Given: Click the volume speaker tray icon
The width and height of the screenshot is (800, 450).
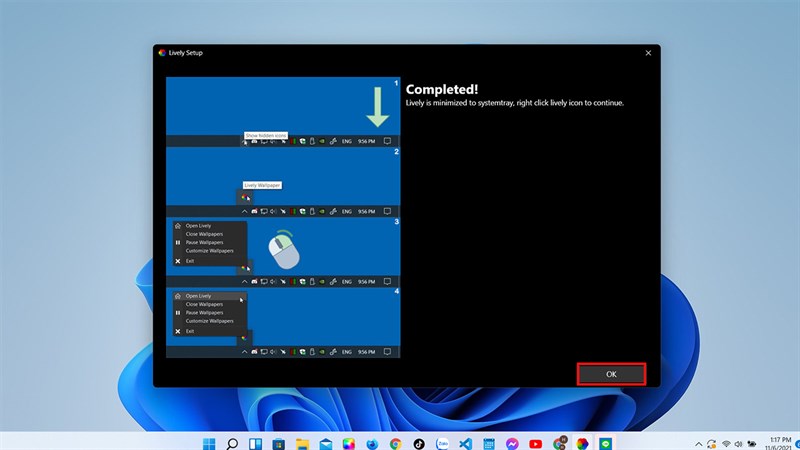Looking at the screenshot, I should 739,442.
